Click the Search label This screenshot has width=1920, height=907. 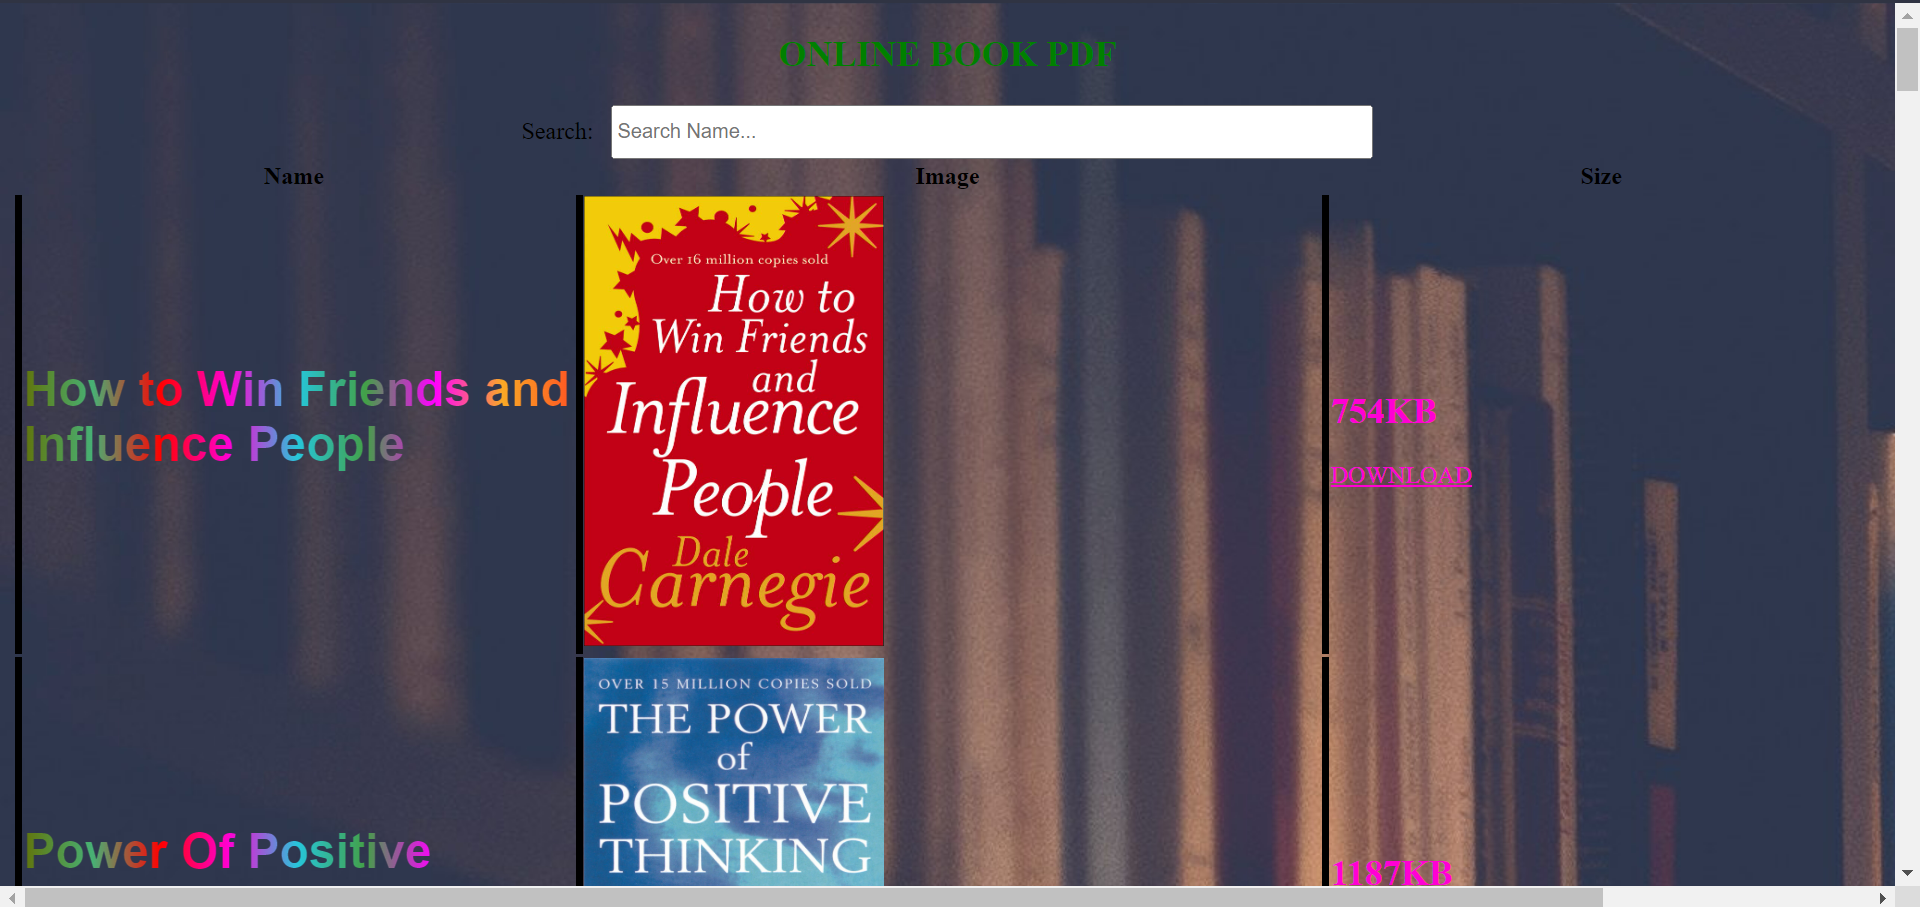click(557, 132)
